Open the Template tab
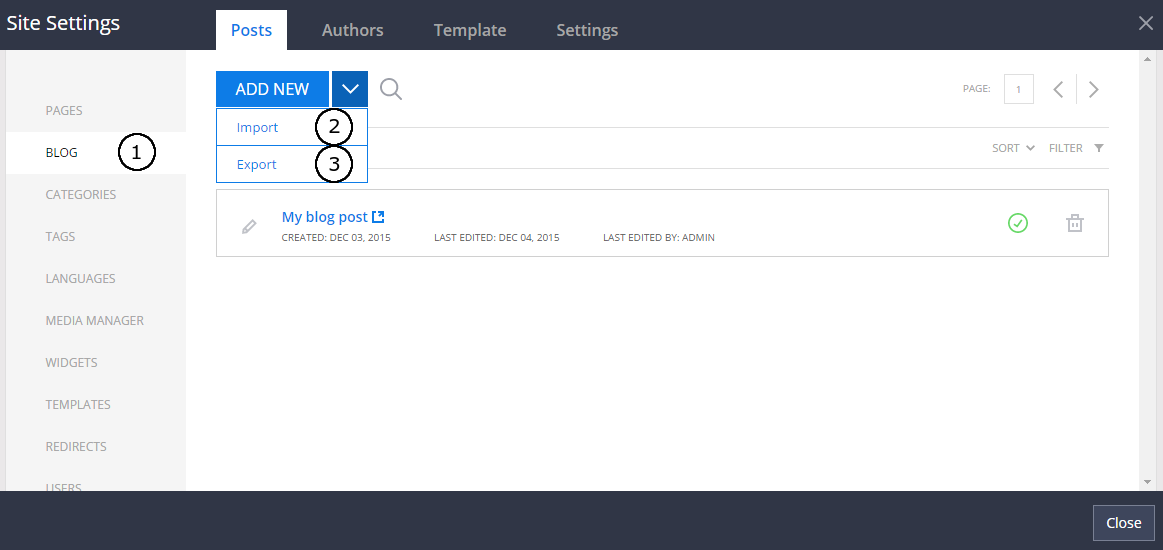The height and width of the screenshot is (550, 1163). [469, 30]
